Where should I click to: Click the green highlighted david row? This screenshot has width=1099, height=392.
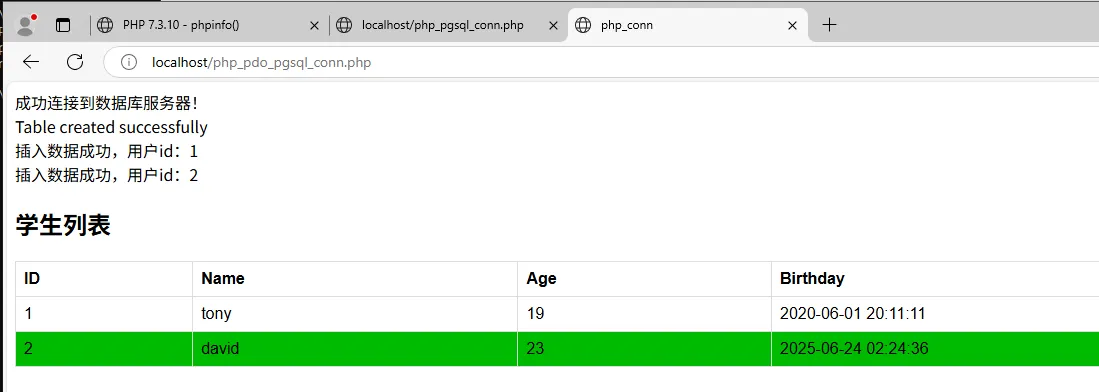(x=557, y=349)
